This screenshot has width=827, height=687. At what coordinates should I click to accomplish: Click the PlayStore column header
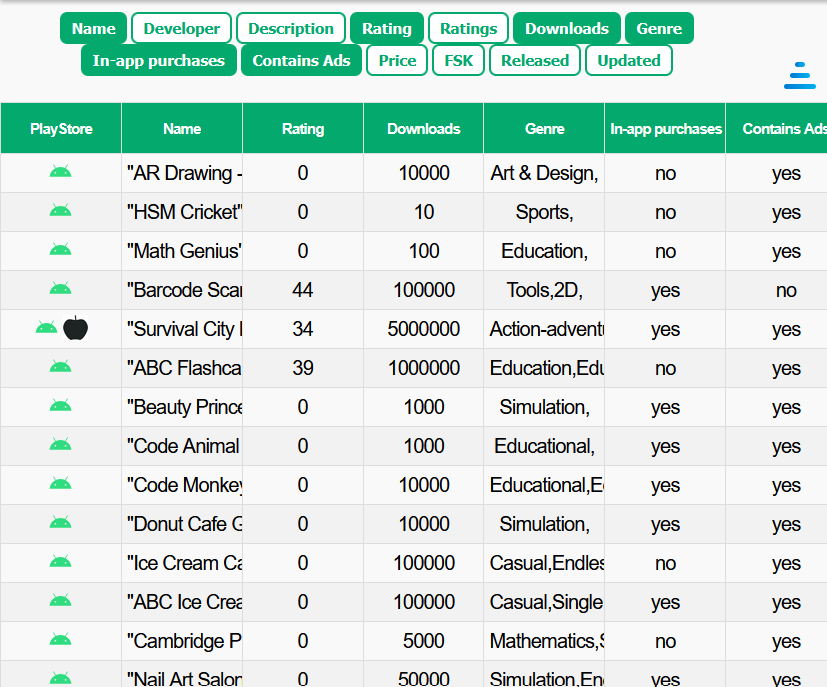tap(61, 128)
